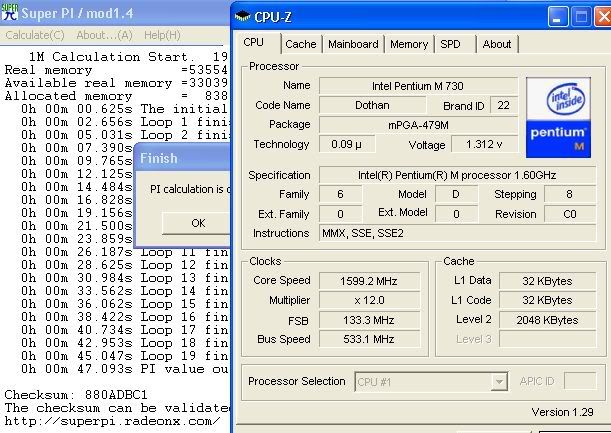Select the SPD tab
Image resolution: width=611 pixels, height=433 pixels.
pos(451,45)
